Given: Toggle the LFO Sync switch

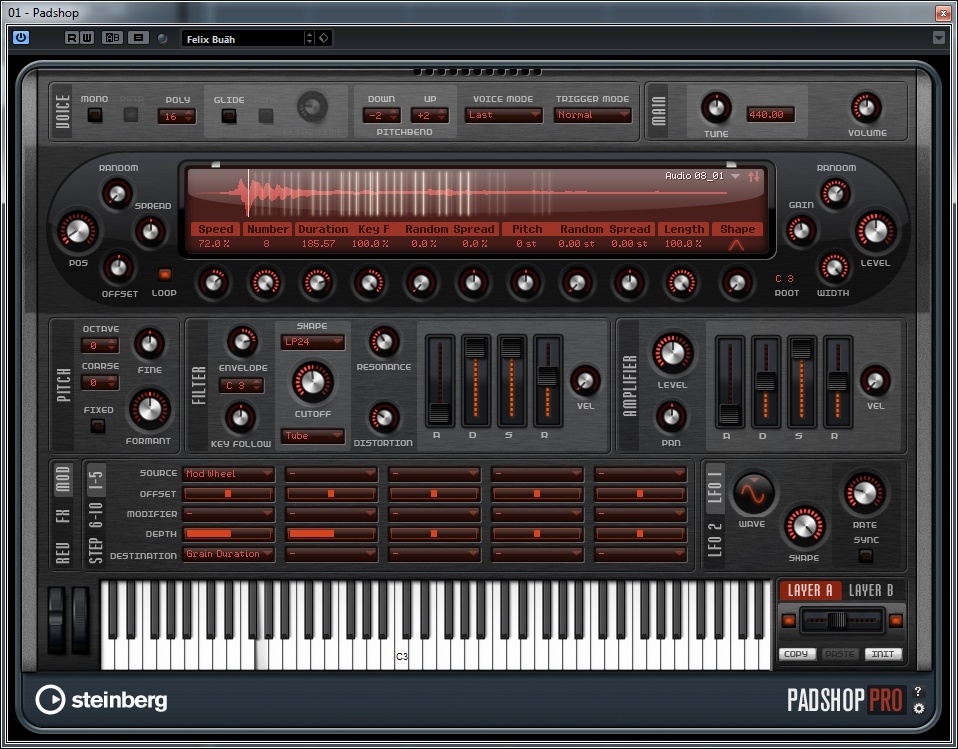Looking at the screenshot, I should [x=866, y=556].
